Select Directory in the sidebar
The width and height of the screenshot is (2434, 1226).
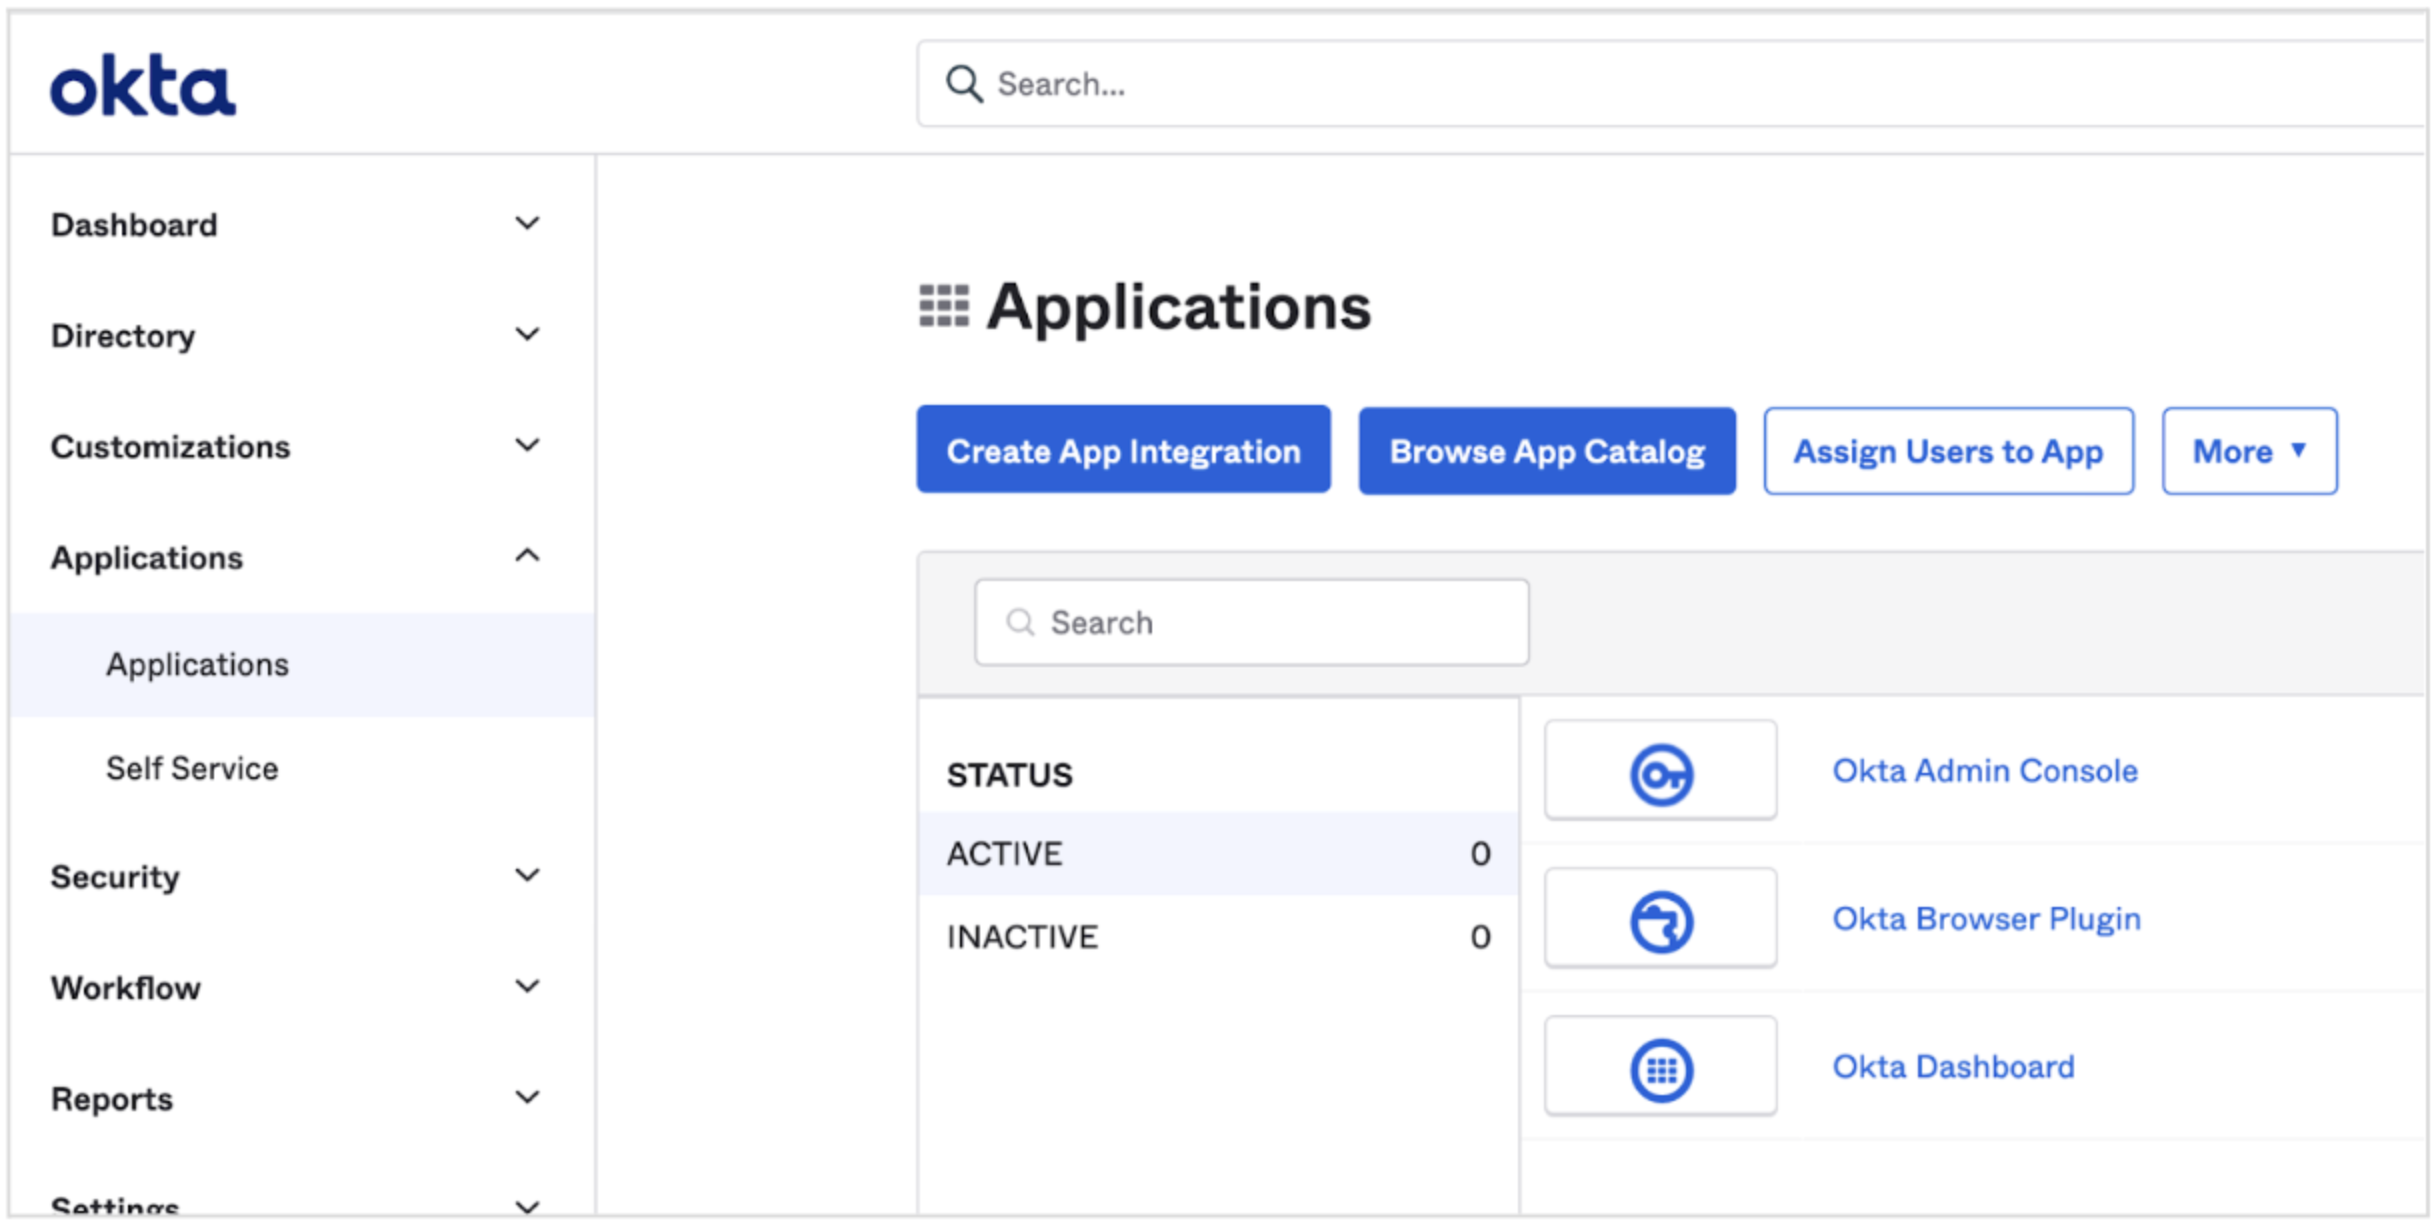coord(123,336)
